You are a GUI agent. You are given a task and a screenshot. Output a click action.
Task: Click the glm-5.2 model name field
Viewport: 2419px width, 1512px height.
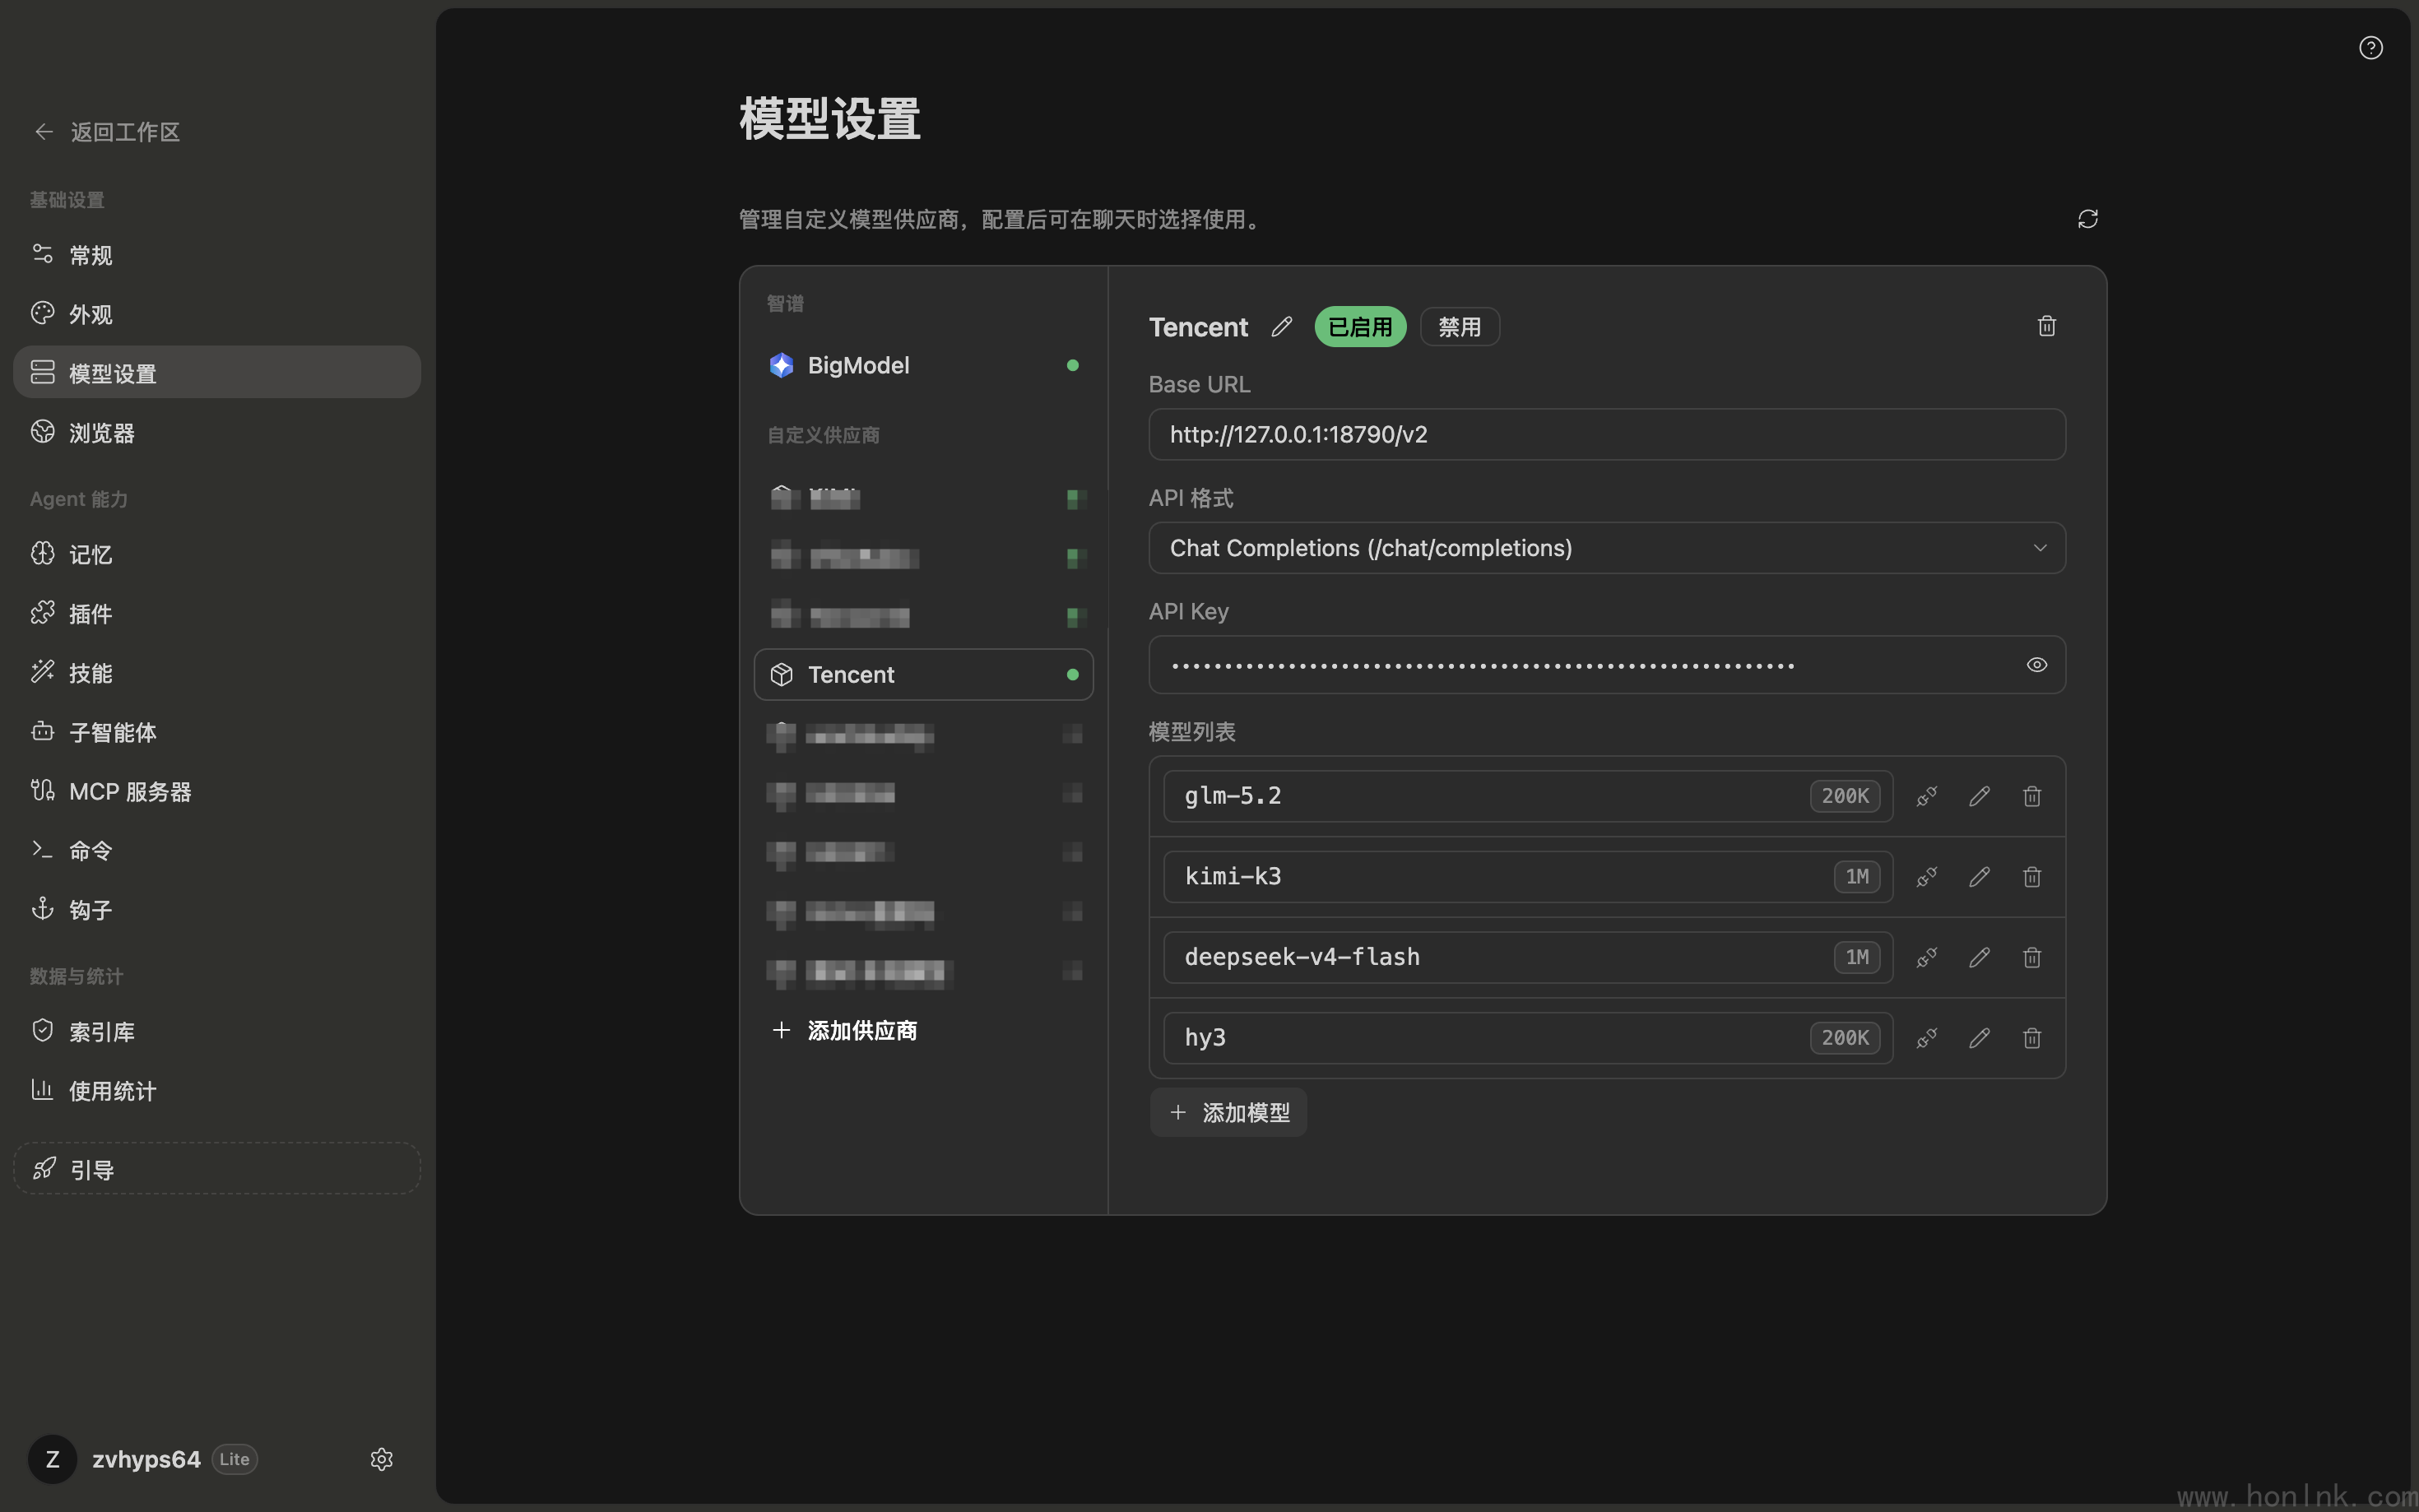pos(1527,796)
